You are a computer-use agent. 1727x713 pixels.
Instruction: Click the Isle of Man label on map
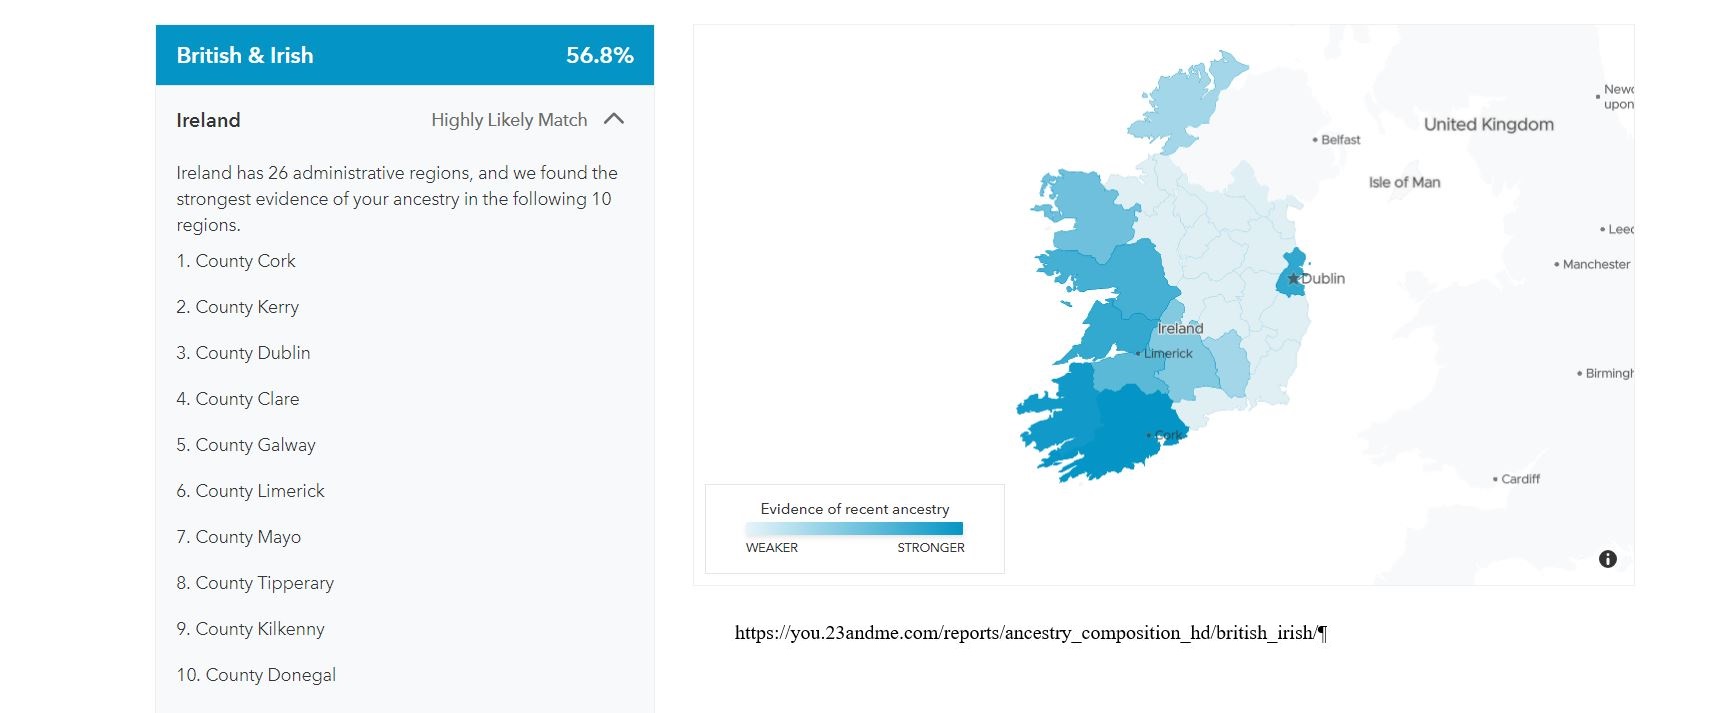point(1404,182)
